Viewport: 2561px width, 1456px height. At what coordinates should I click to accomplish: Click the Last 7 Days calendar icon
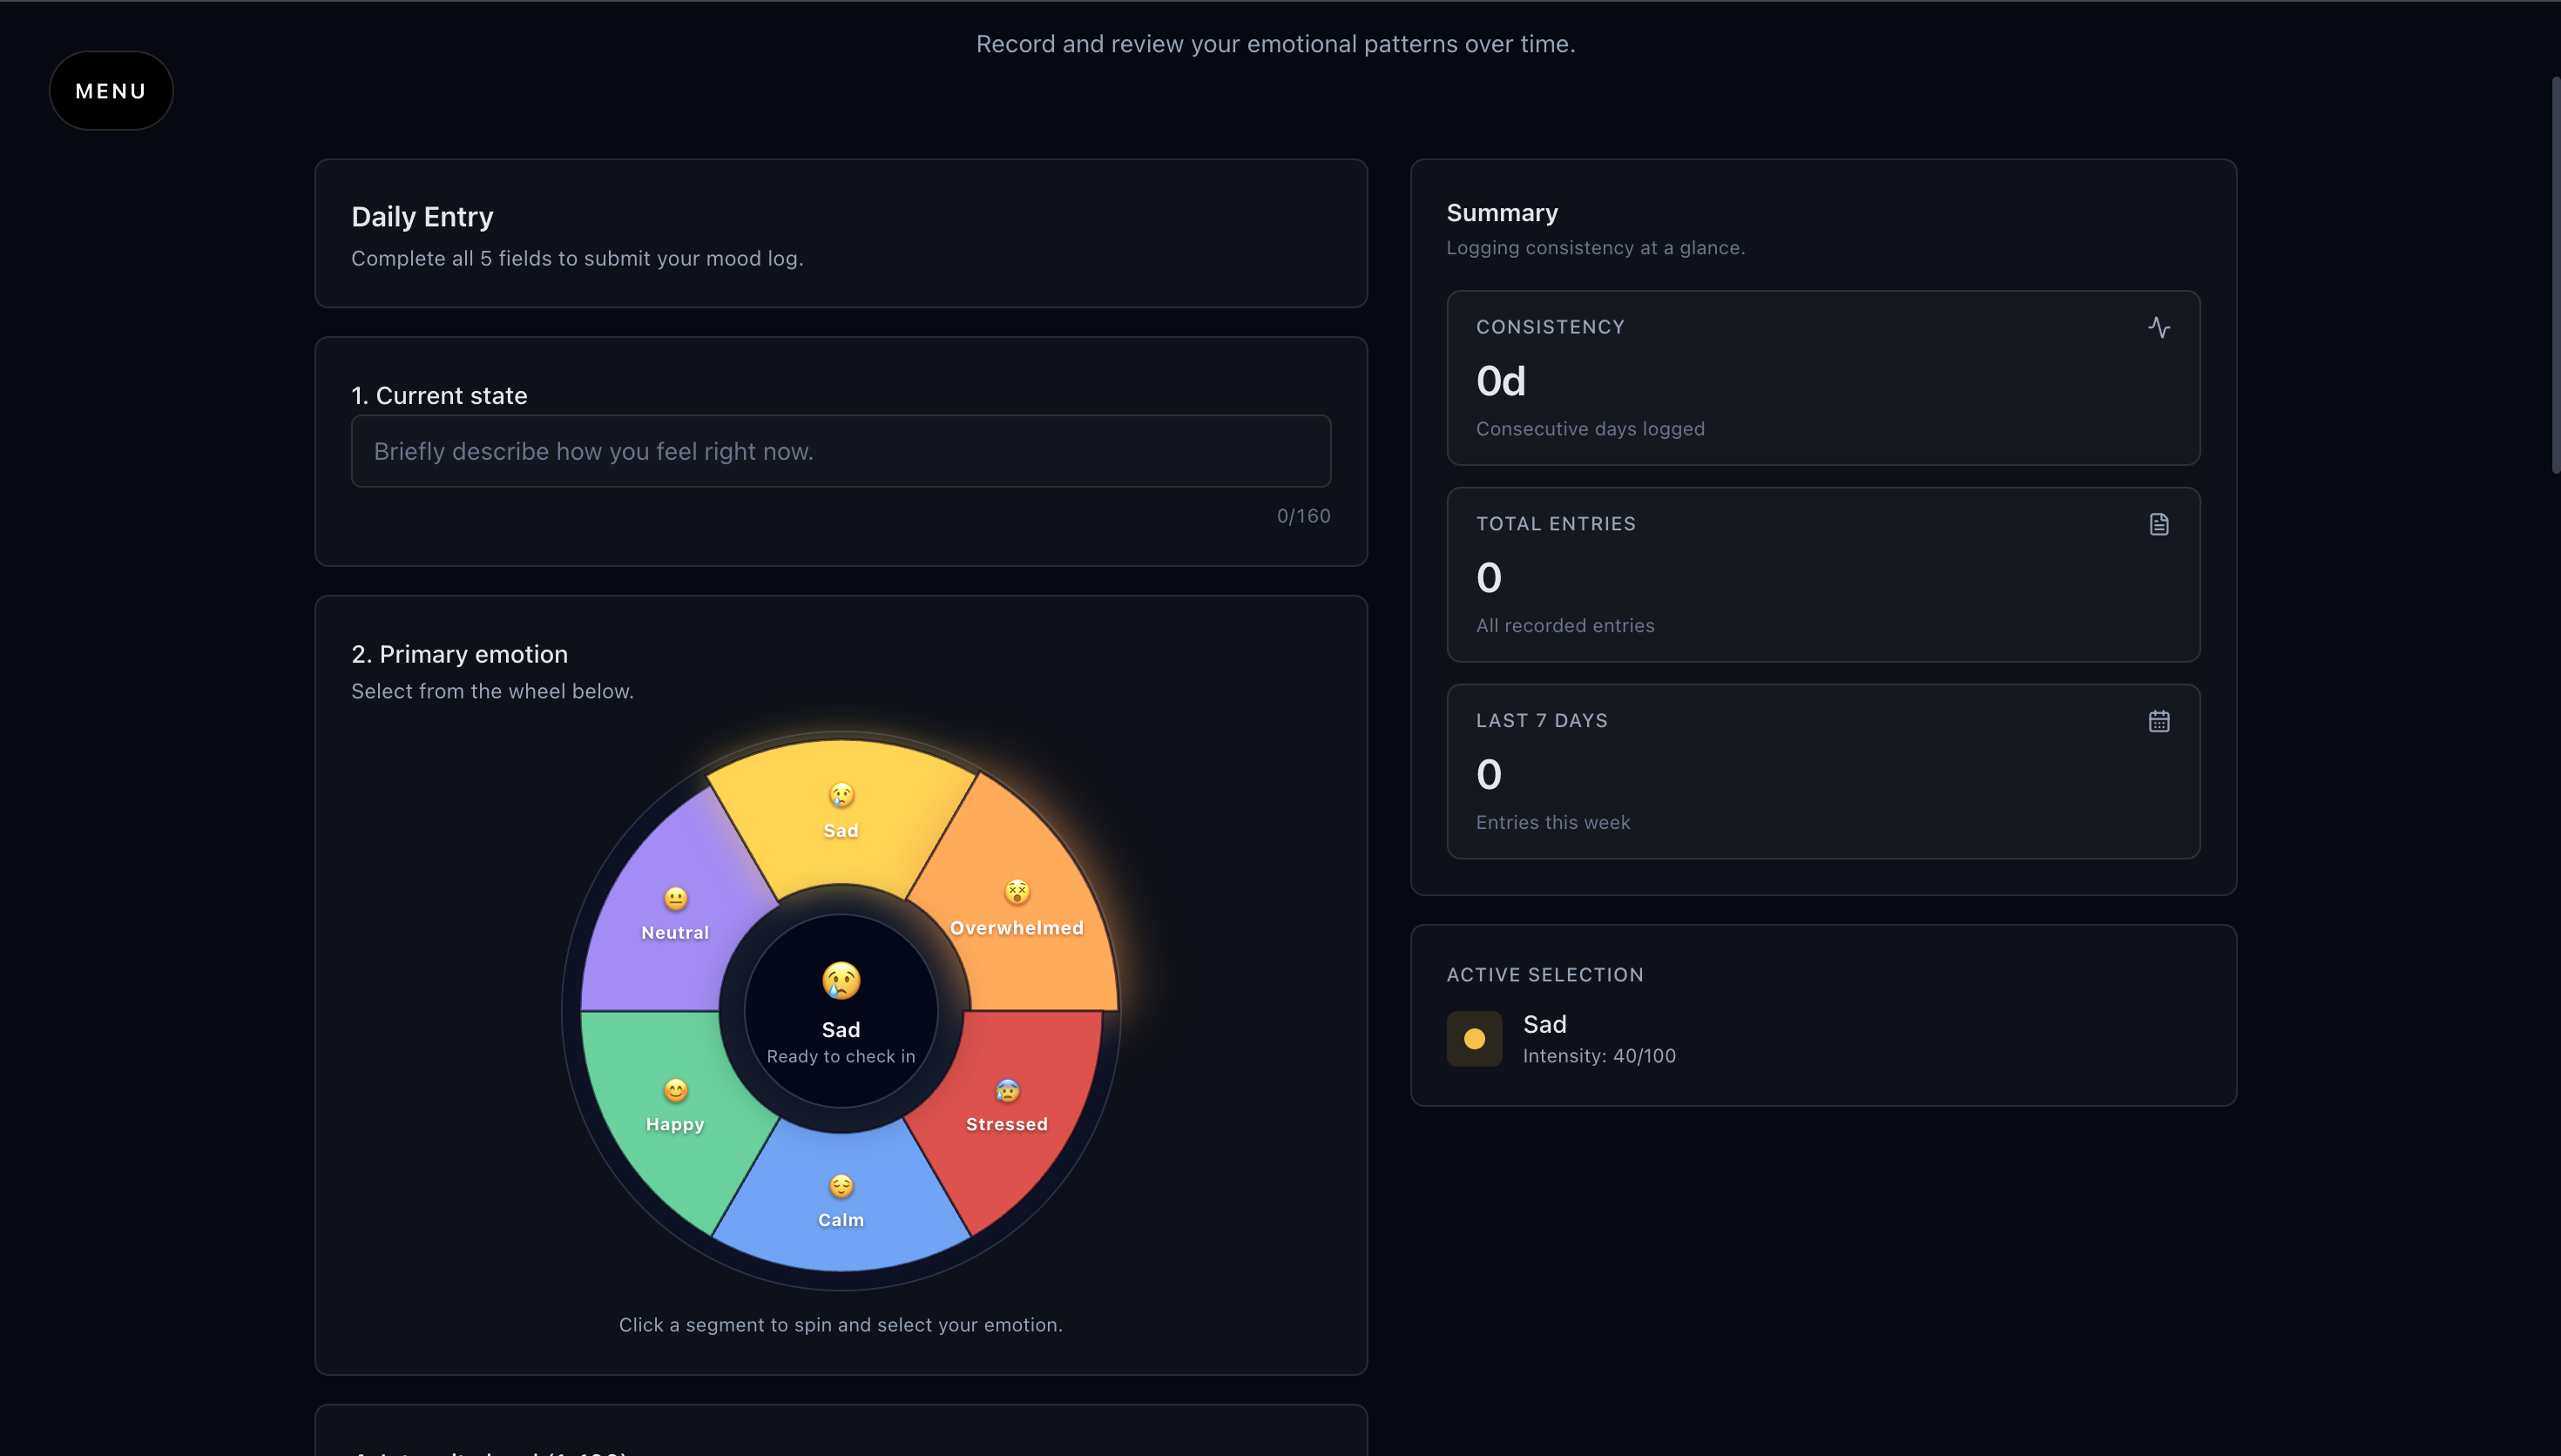[x=2158, y=721]
